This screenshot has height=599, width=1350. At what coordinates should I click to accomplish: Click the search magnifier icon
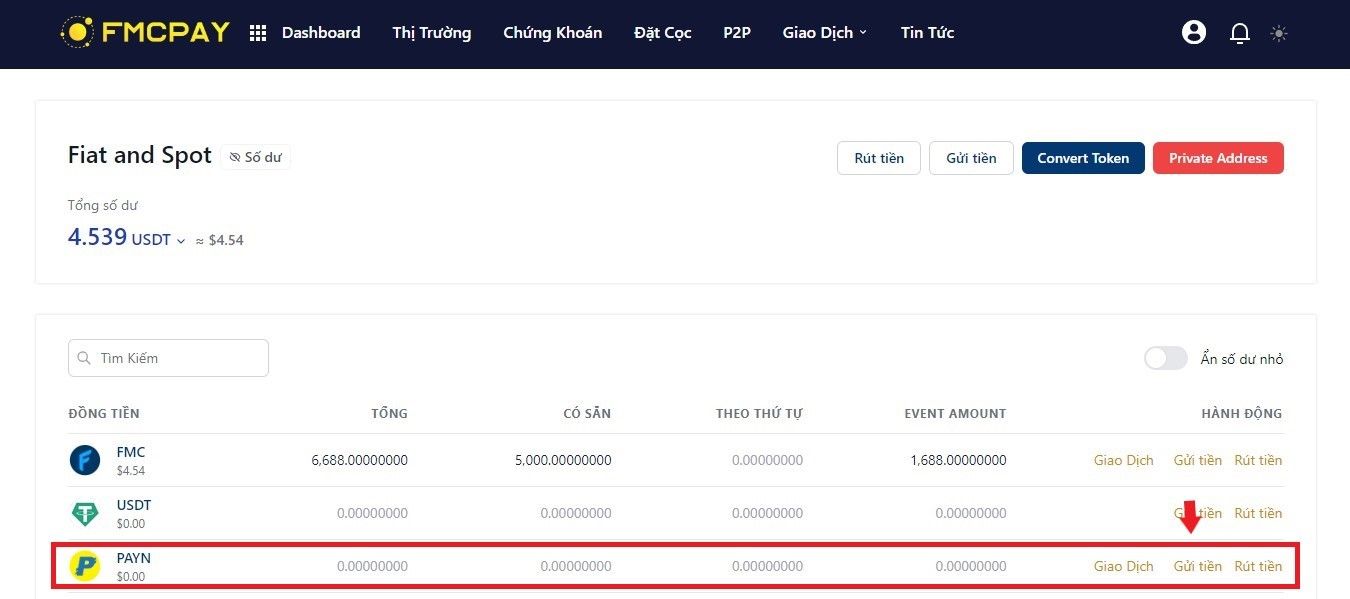[x=85, y=358]
